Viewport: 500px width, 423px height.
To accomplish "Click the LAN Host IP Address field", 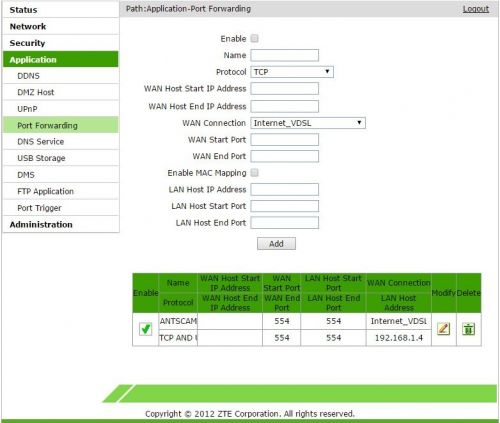I will pyautogui.click(x=285, y=189).
